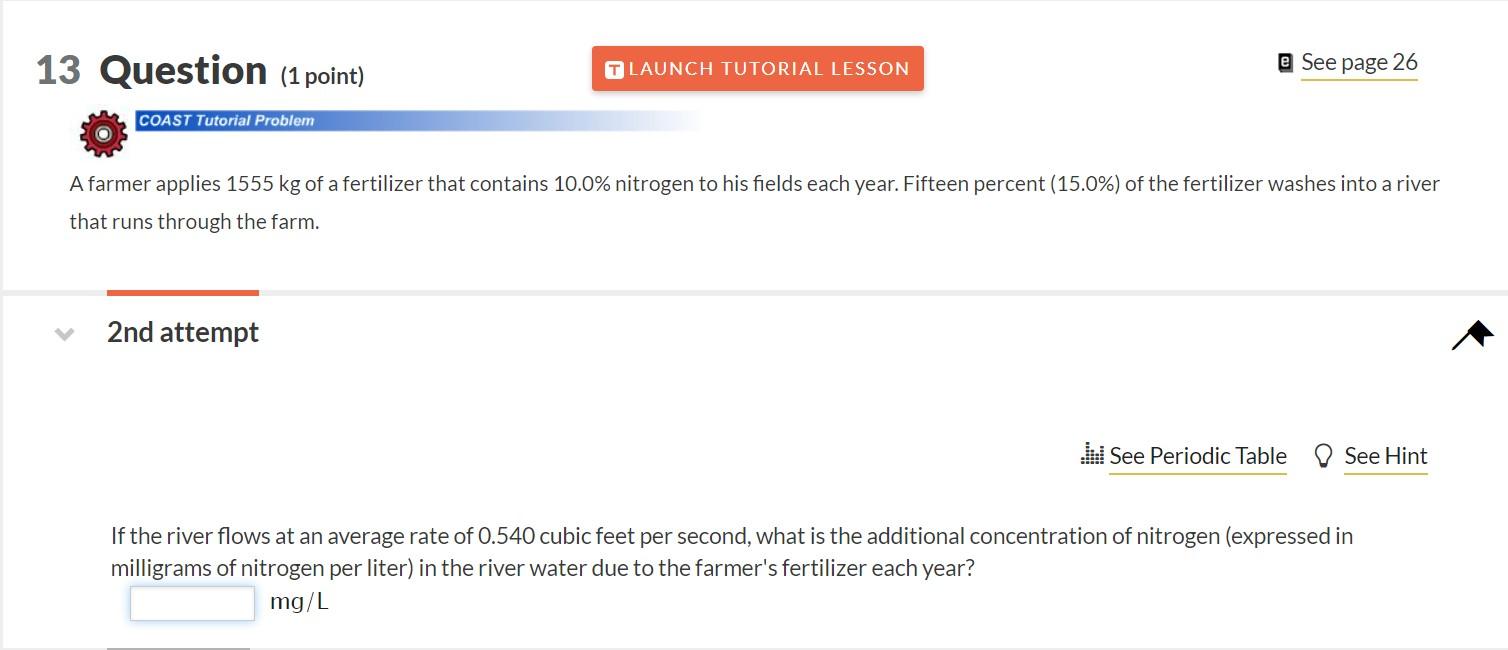Click inside the answer input box
1508x650 pixels.
point(191,601)
